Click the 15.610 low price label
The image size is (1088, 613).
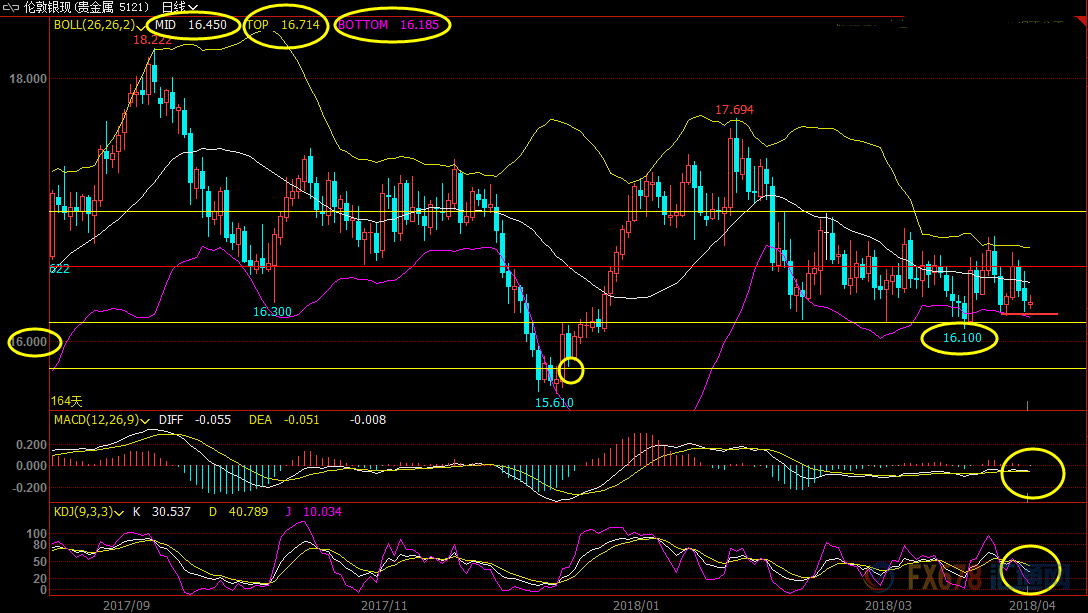point(554,403)
